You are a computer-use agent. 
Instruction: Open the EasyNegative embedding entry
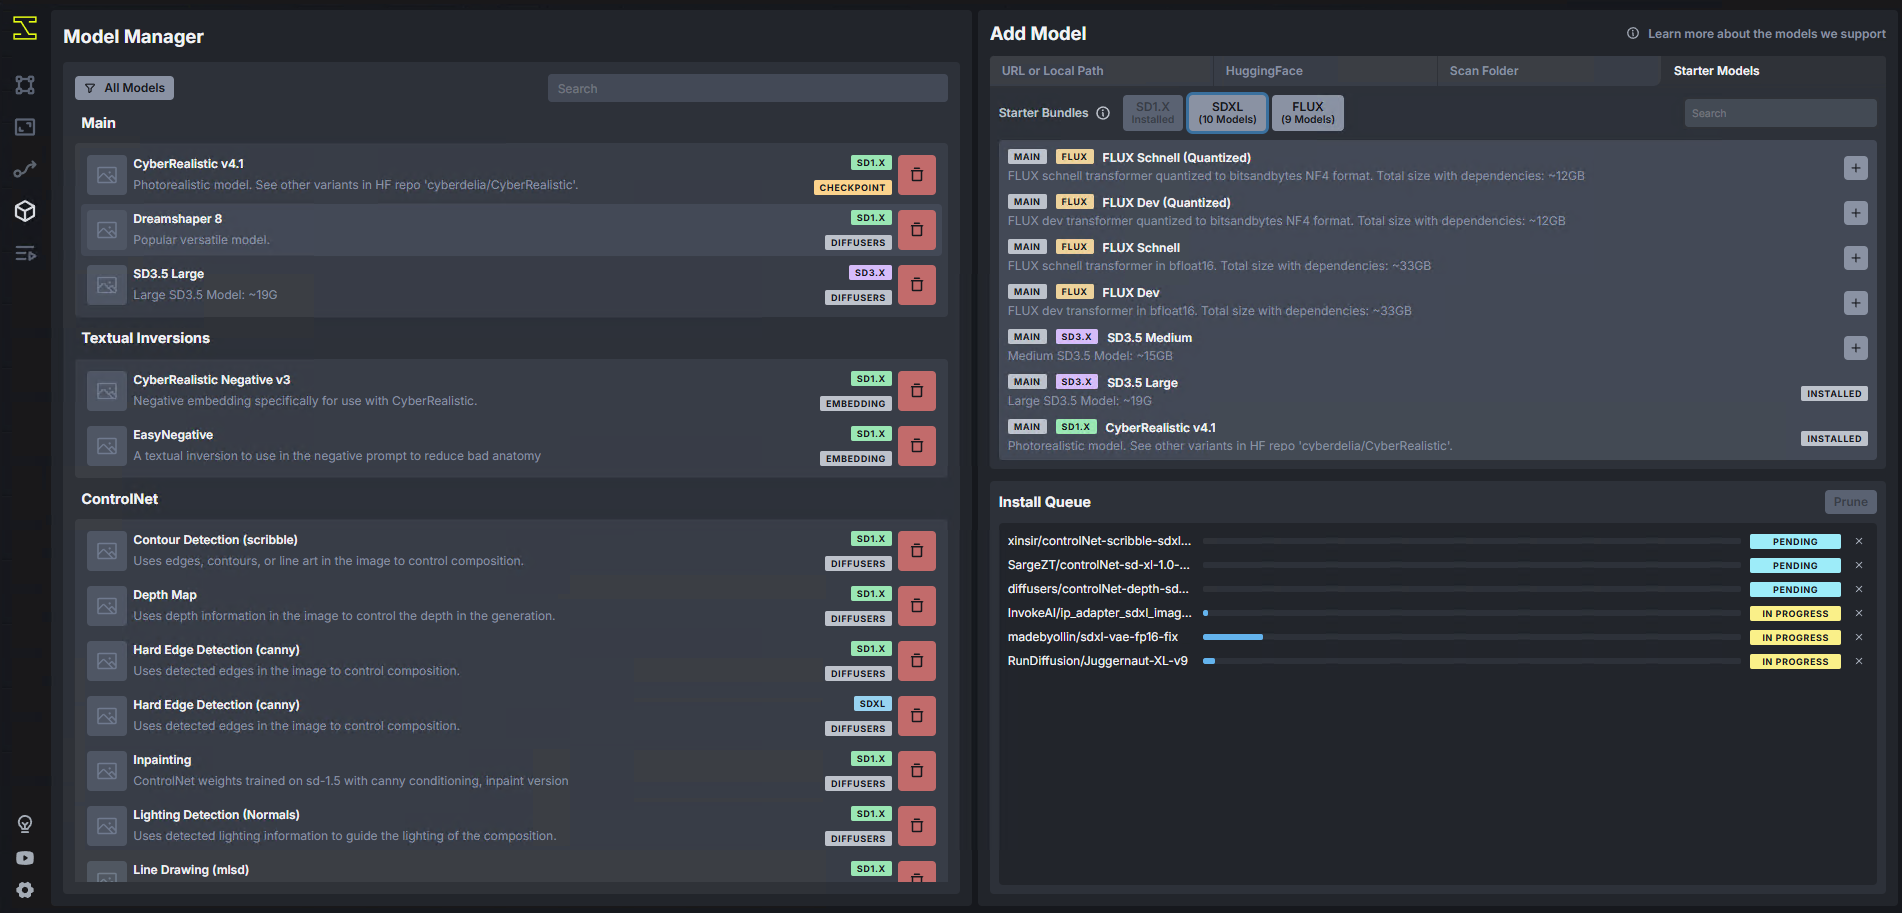tap(510, 446)
